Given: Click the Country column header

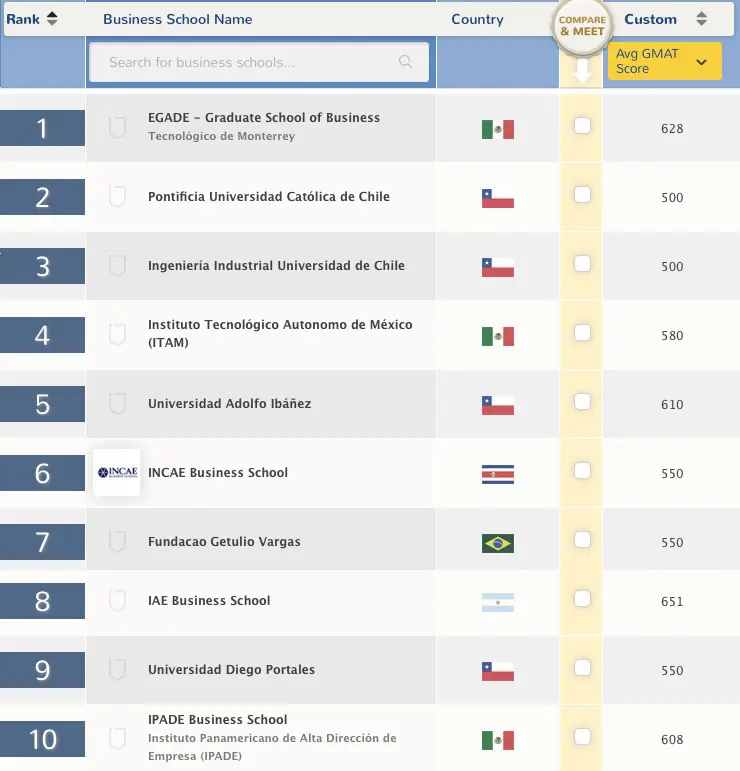Looking at the screenshot, I should [x=477, y=19].
